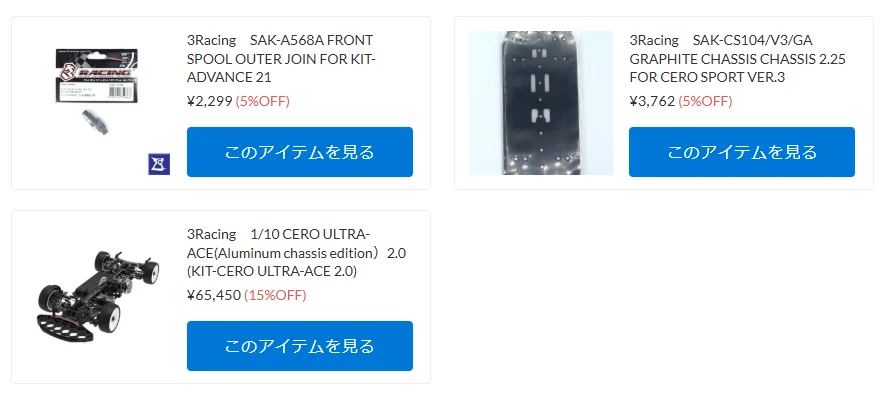The width and height of the screenshot is (892, 402).
Task: Click the 3Racing brand name on CERO ULTRA-ACE listing
Action: 211,234
